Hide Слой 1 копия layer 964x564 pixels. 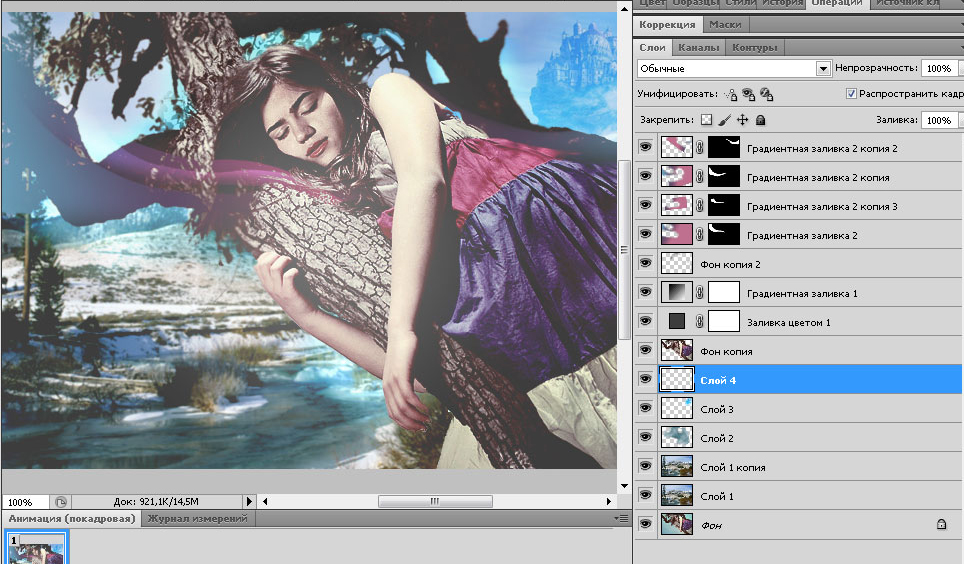[x=645, y=466]
